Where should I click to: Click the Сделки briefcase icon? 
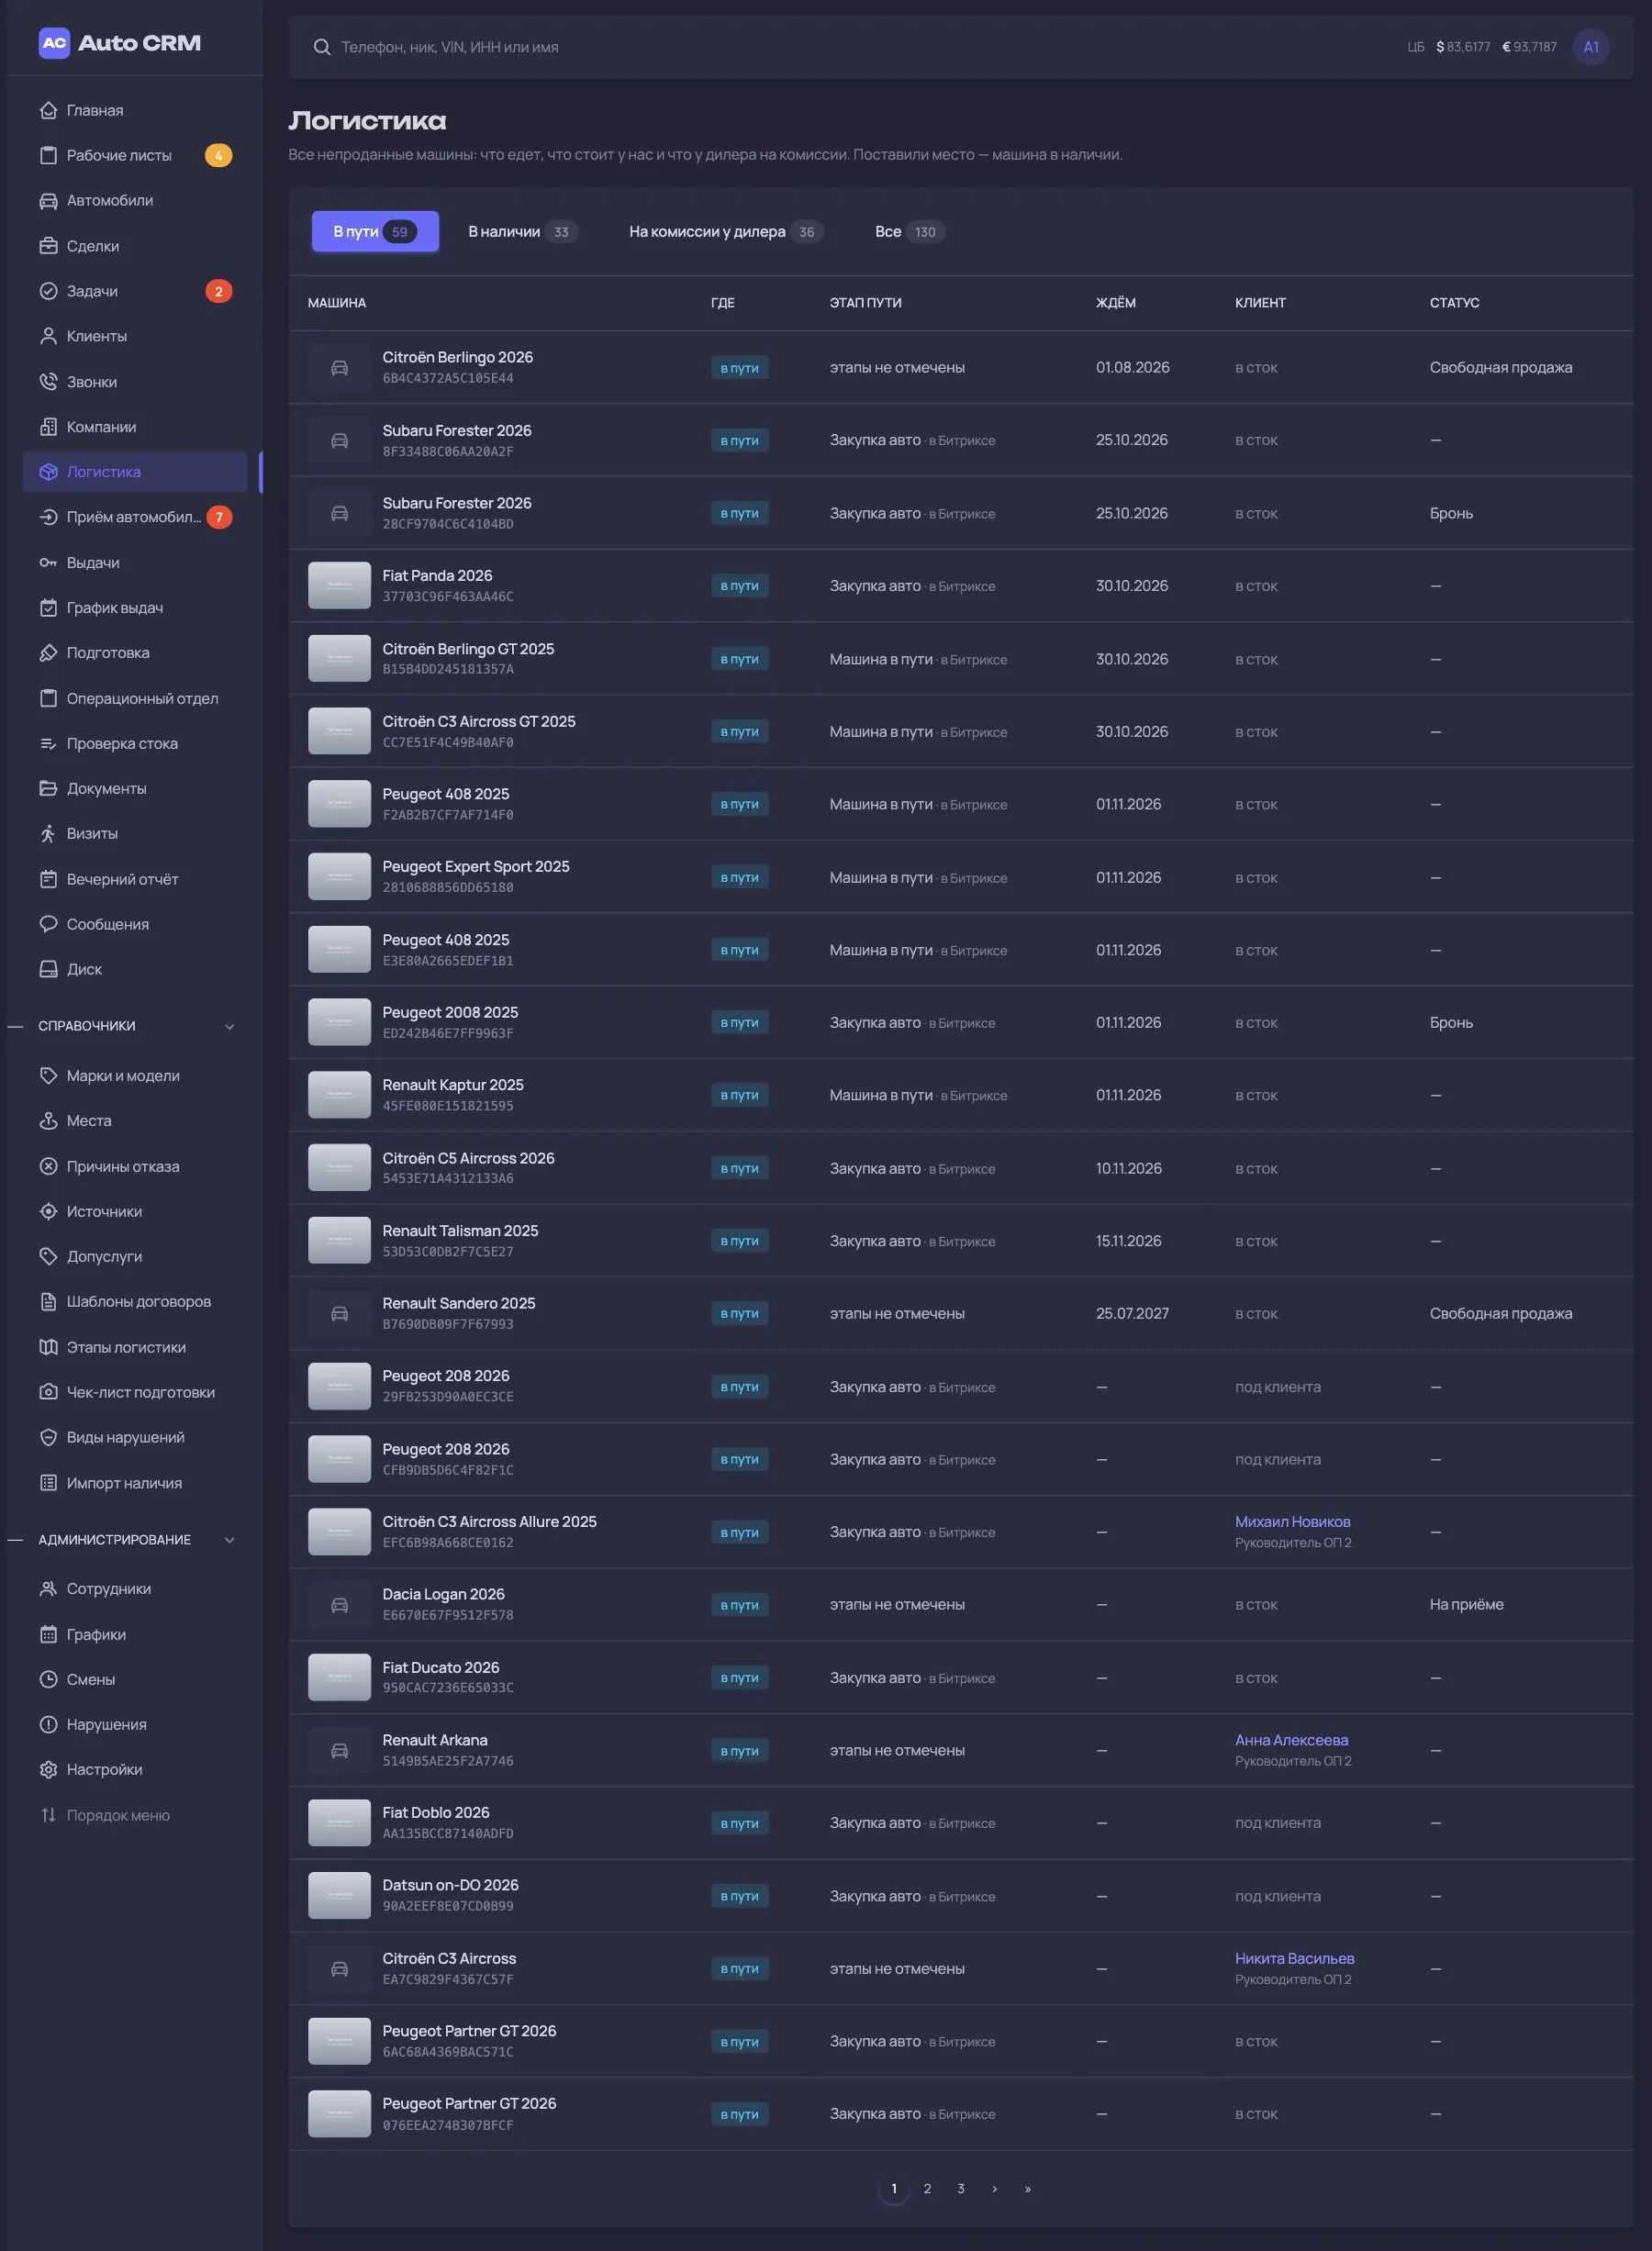point(48,246)
